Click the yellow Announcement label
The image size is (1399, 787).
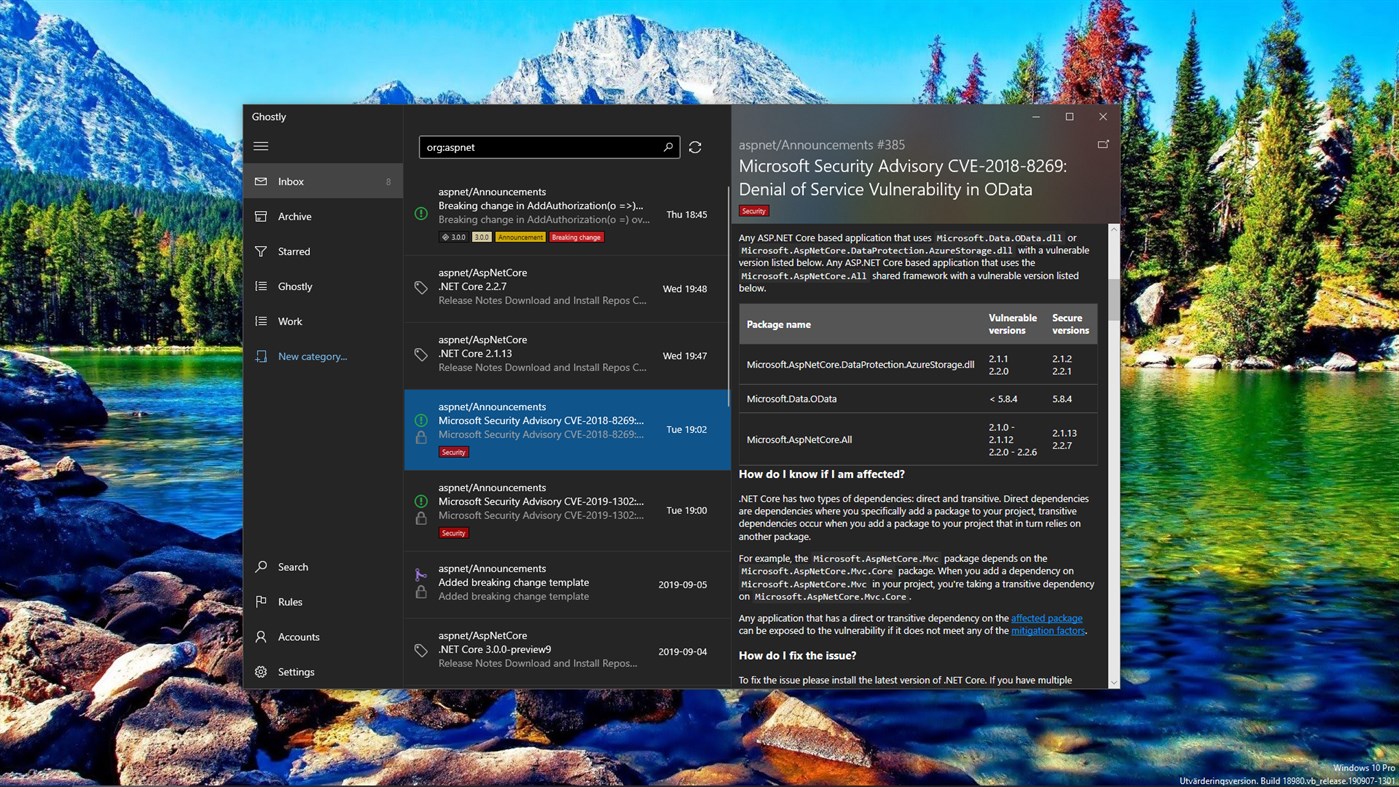(x=521, y=237)
